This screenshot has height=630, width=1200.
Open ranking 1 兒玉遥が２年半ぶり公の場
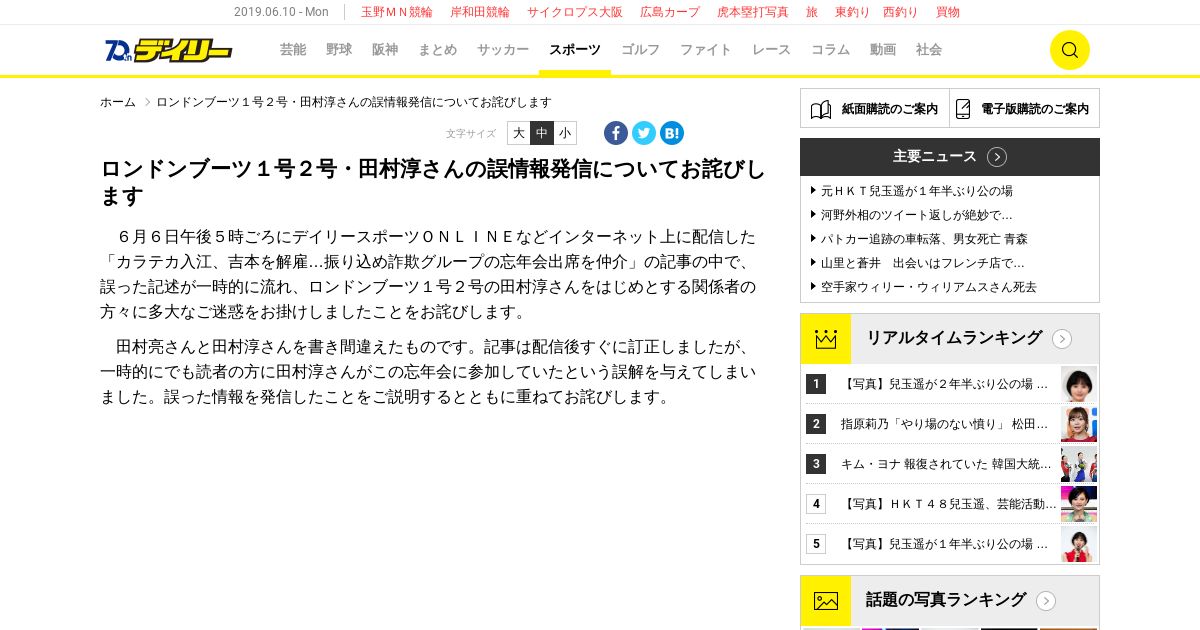click(x=945, y=384)
